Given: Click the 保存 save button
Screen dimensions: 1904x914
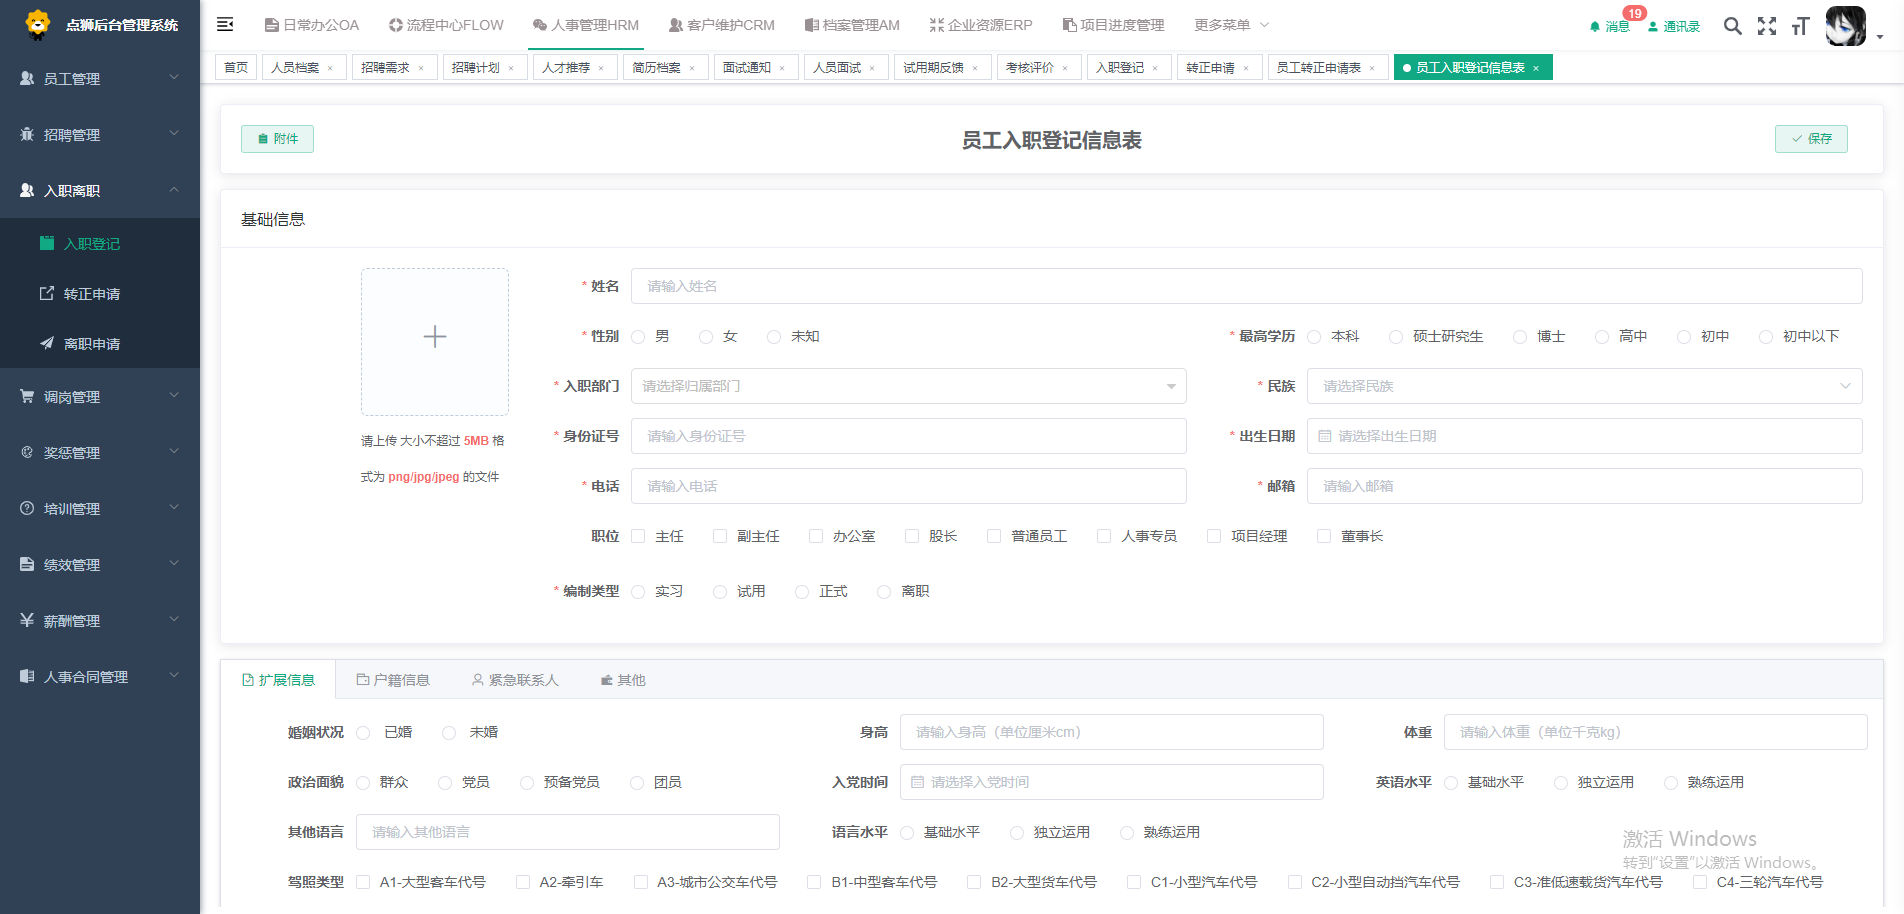Looking at the screenshot, I should pyautogui.click(x=1811, y=139).
